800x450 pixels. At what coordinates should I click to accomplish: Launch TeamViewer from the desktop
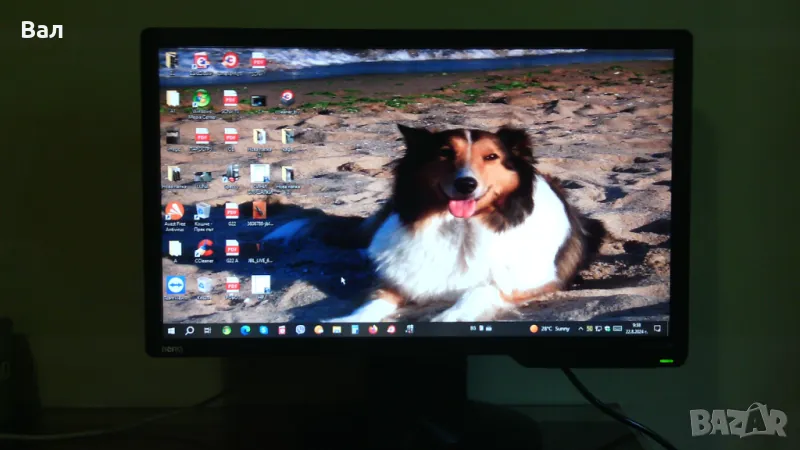pyautogui.click(x=176, y=288)
